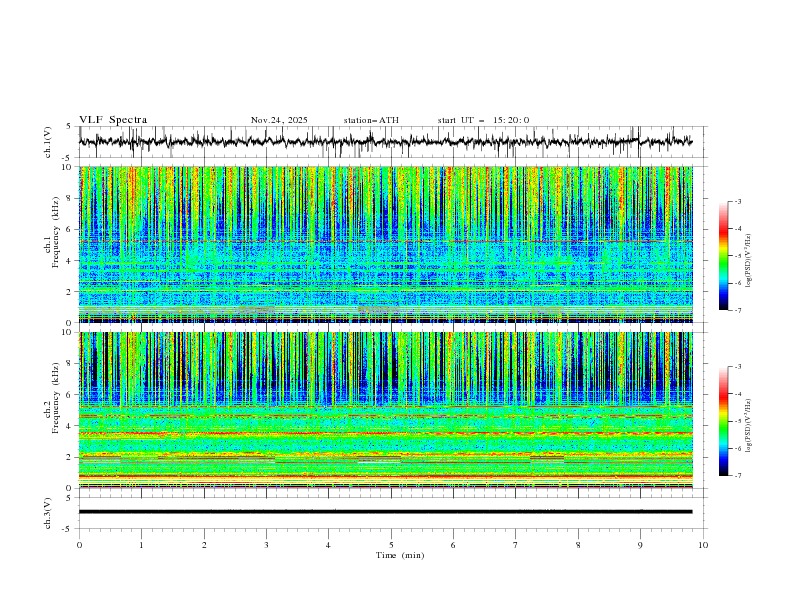Select the "ch.1 Frequency (kHz)" axis label
Screen dimensions: 792x612
(x=52, y=232)
